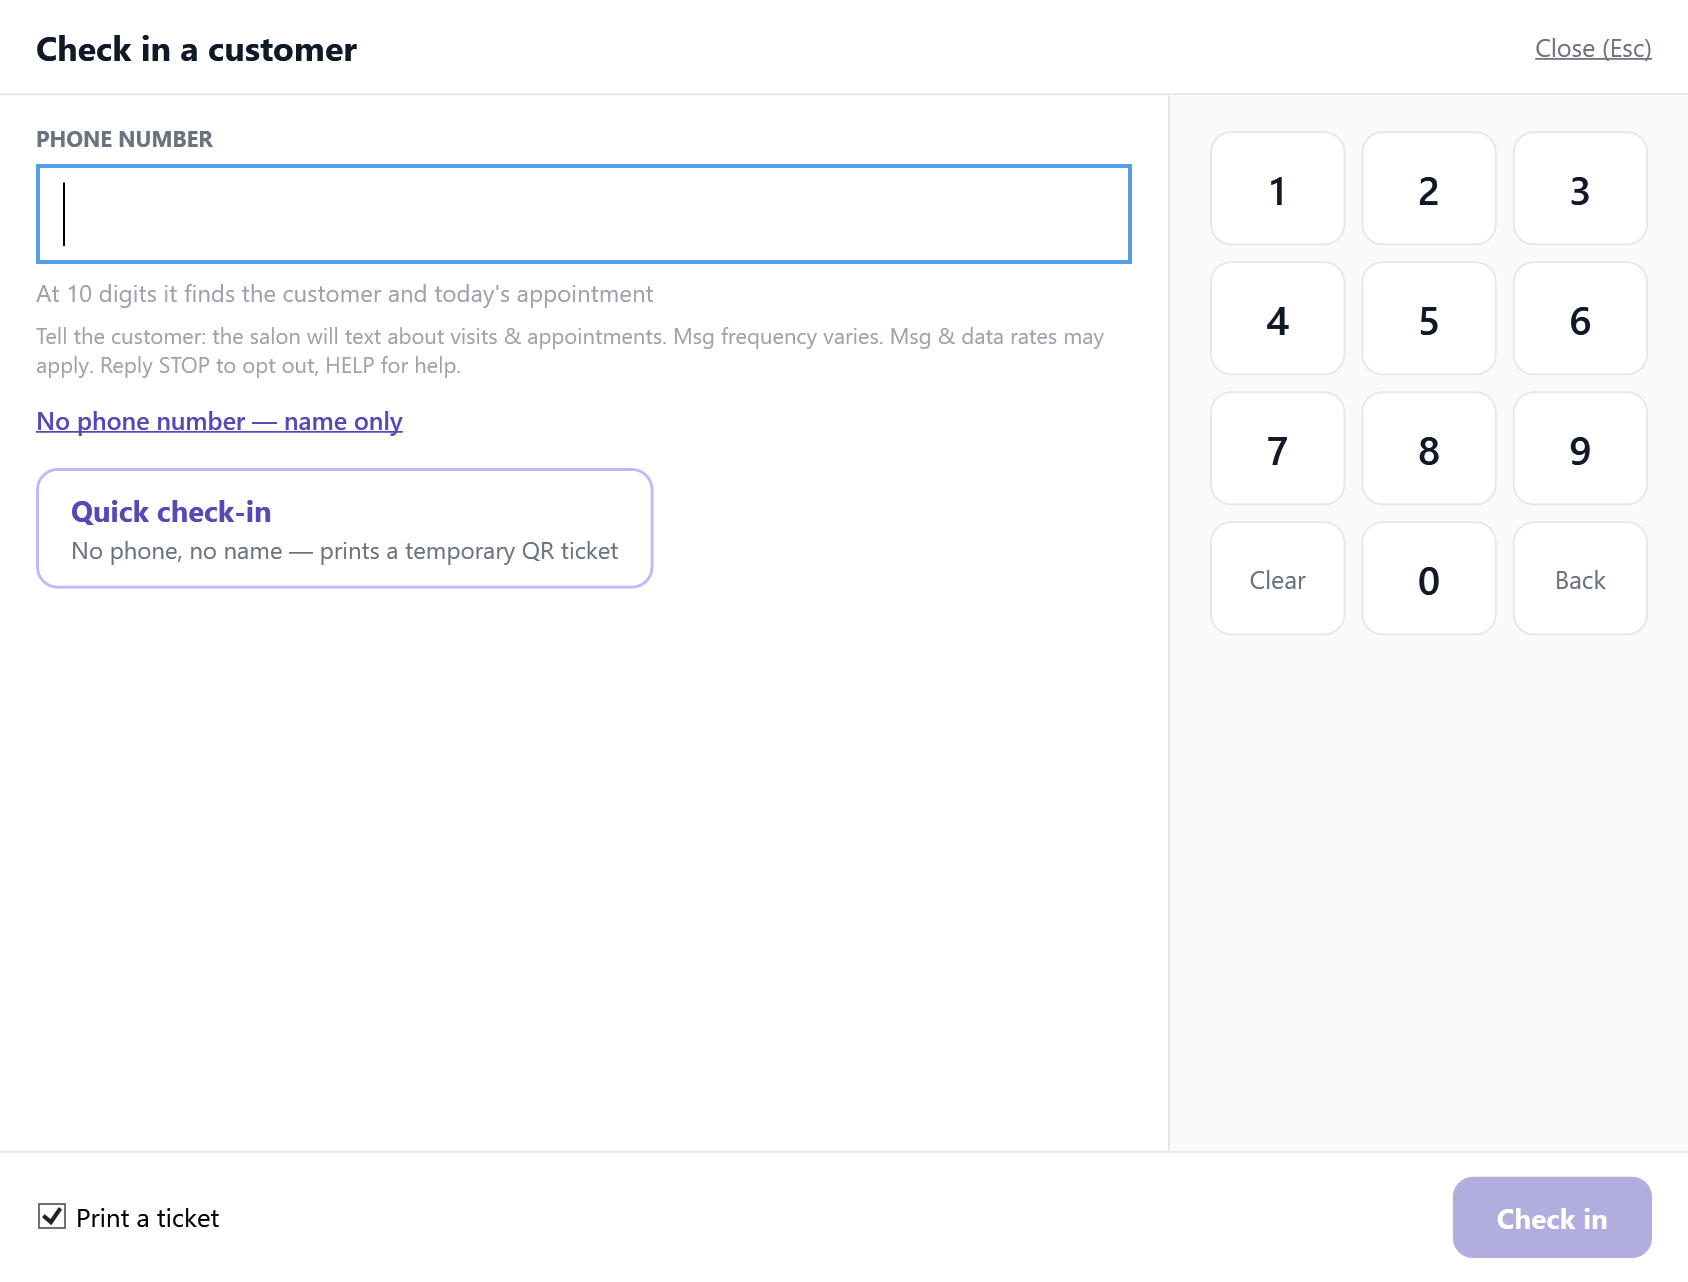
Task: Tap keypad digit 8
Action: pyautogui.click(x=1429, y=449)
